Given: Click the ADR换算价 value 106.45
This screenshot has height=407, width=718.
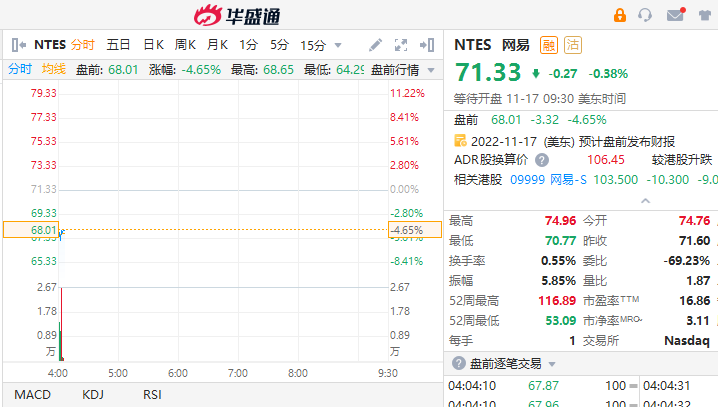Looking at the screenshot, I should coord(606,160).
